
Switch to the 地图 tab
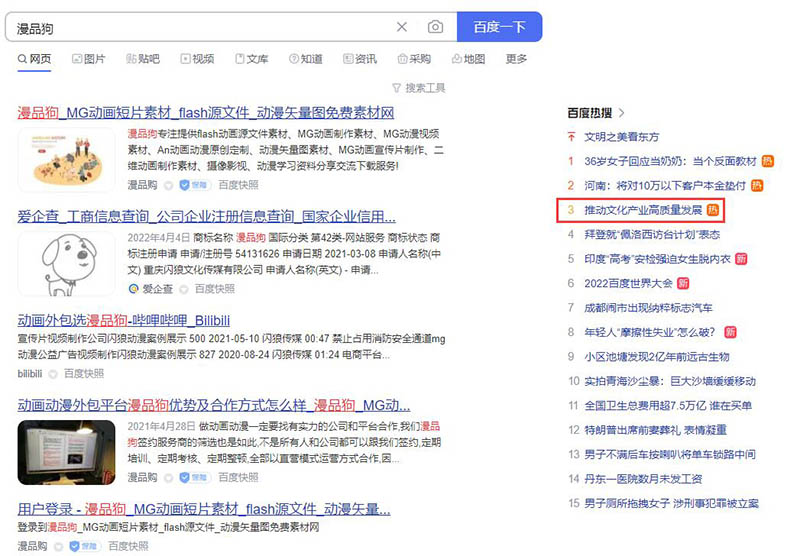468,59
